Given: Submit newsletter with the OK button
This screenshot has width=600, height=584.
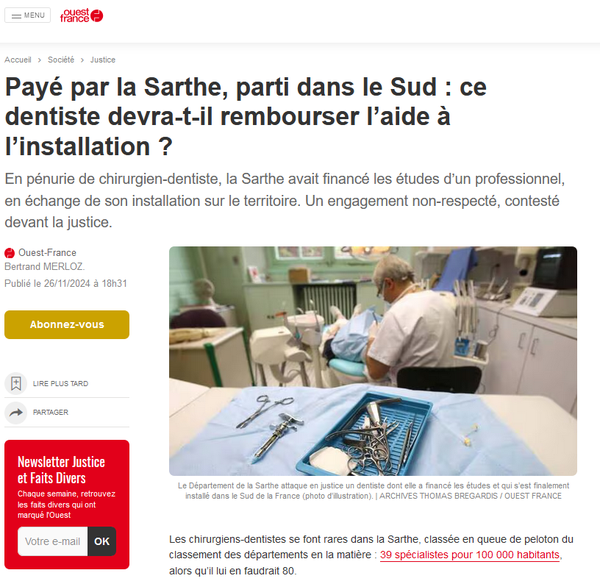Looking at the screenshot, I should [102, 542].
